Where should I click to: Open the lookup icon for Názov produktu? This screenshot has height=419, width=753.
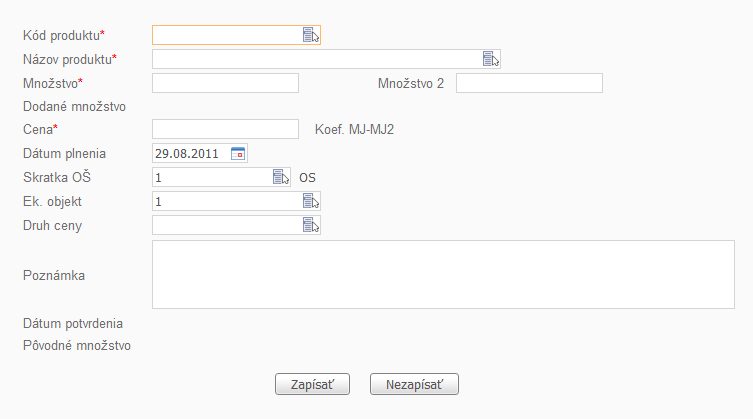[491, 59]
